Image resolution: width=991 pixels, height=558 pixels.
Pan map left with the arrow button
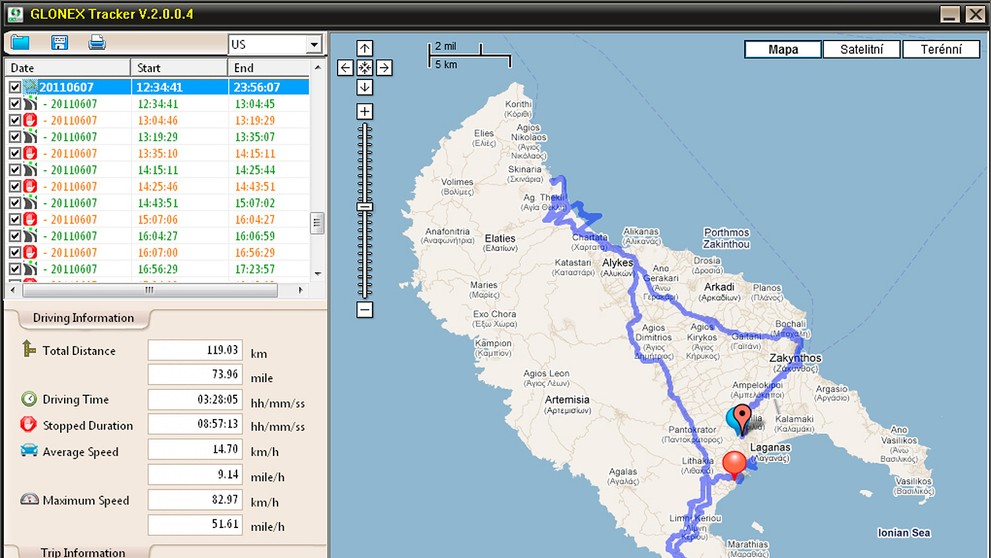pos(345,68)
